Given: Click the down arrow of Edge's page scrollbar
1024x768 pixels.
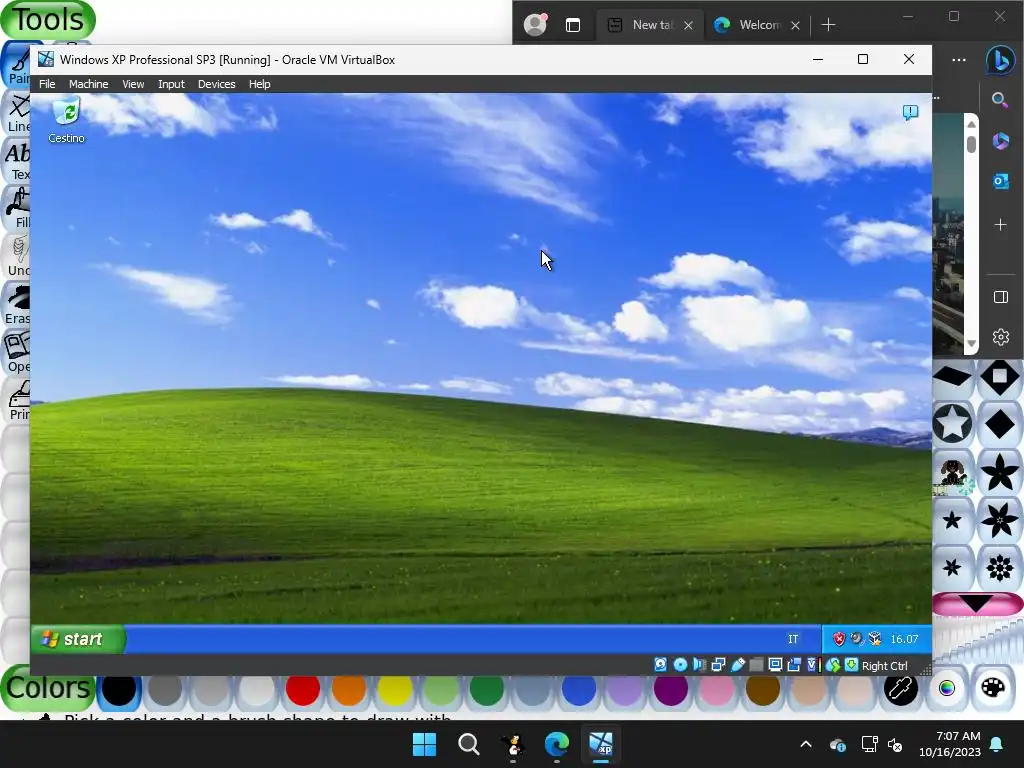Looking at the screenshot, I should coord(971,344).
